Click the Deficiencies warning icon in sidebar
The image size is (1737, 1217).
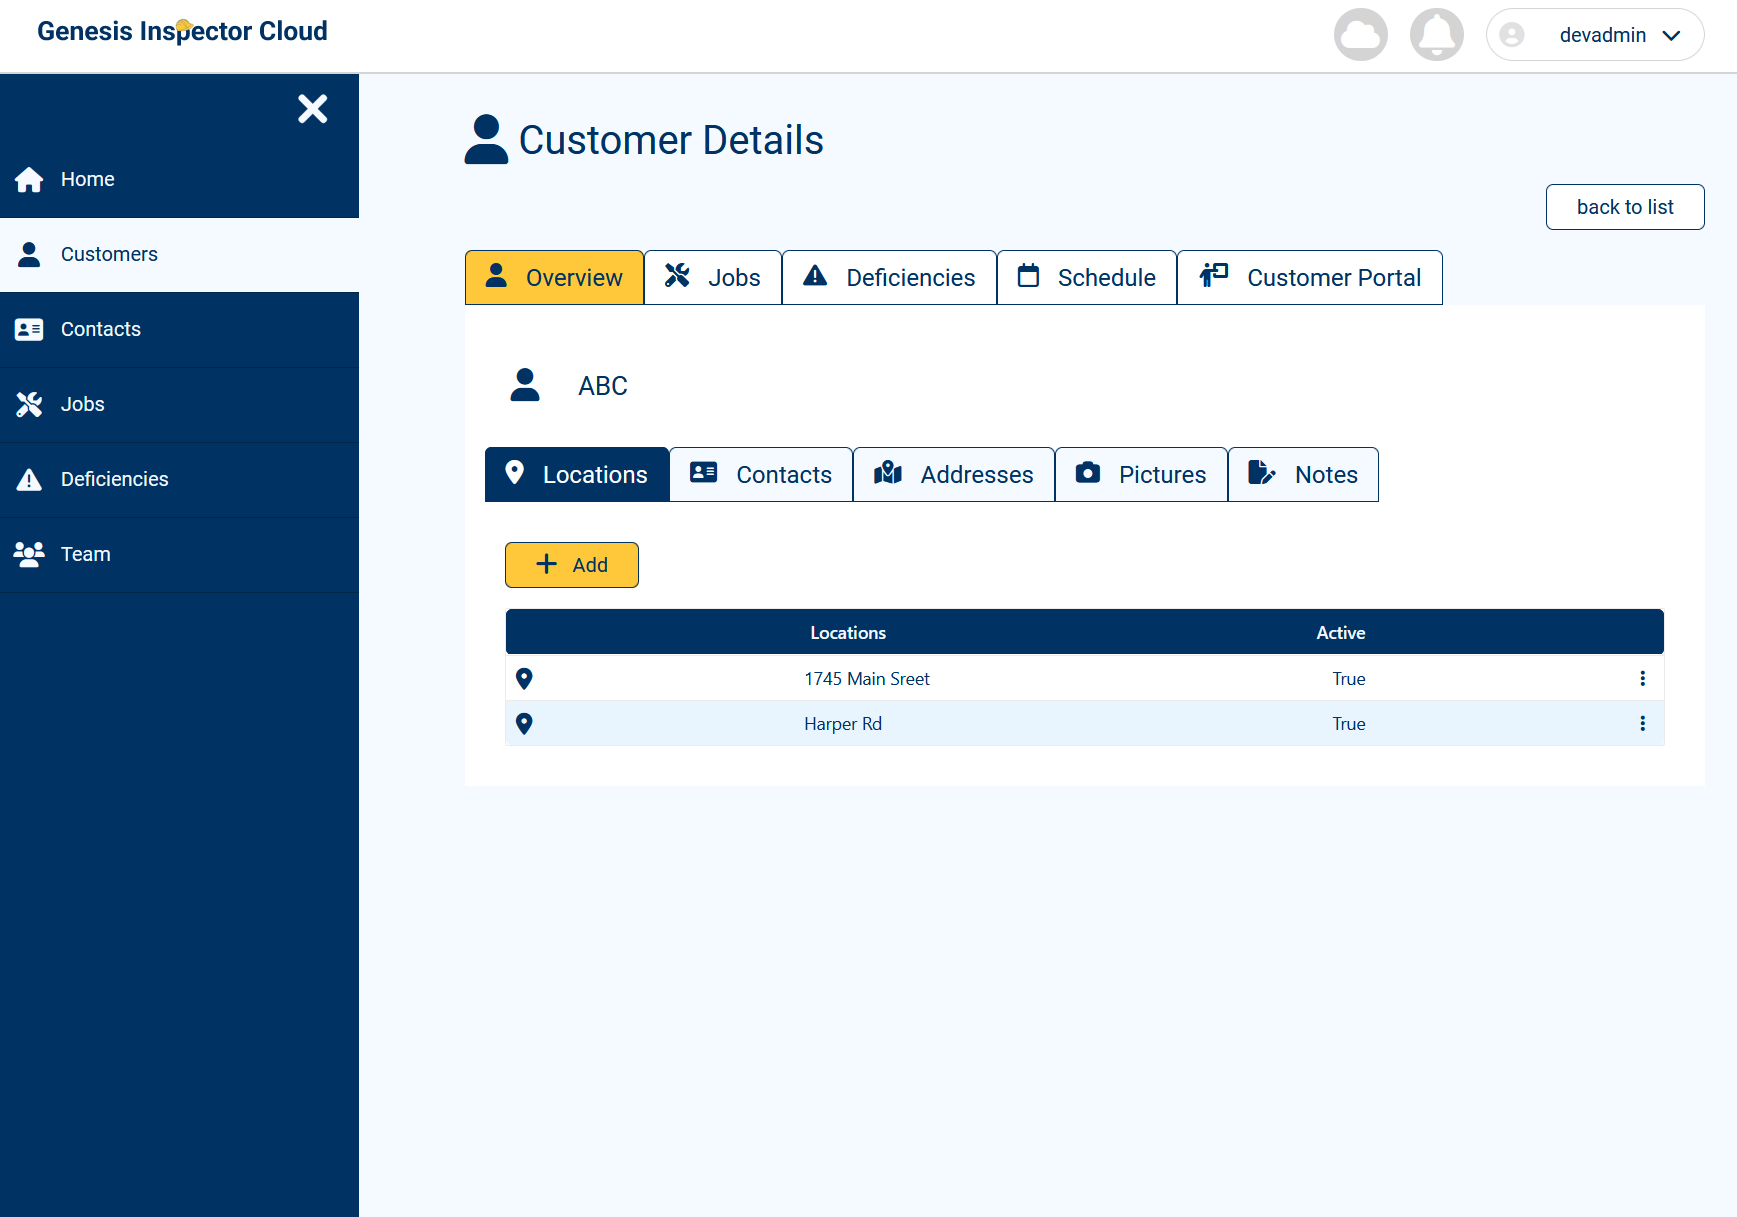[x=29, y=479]
